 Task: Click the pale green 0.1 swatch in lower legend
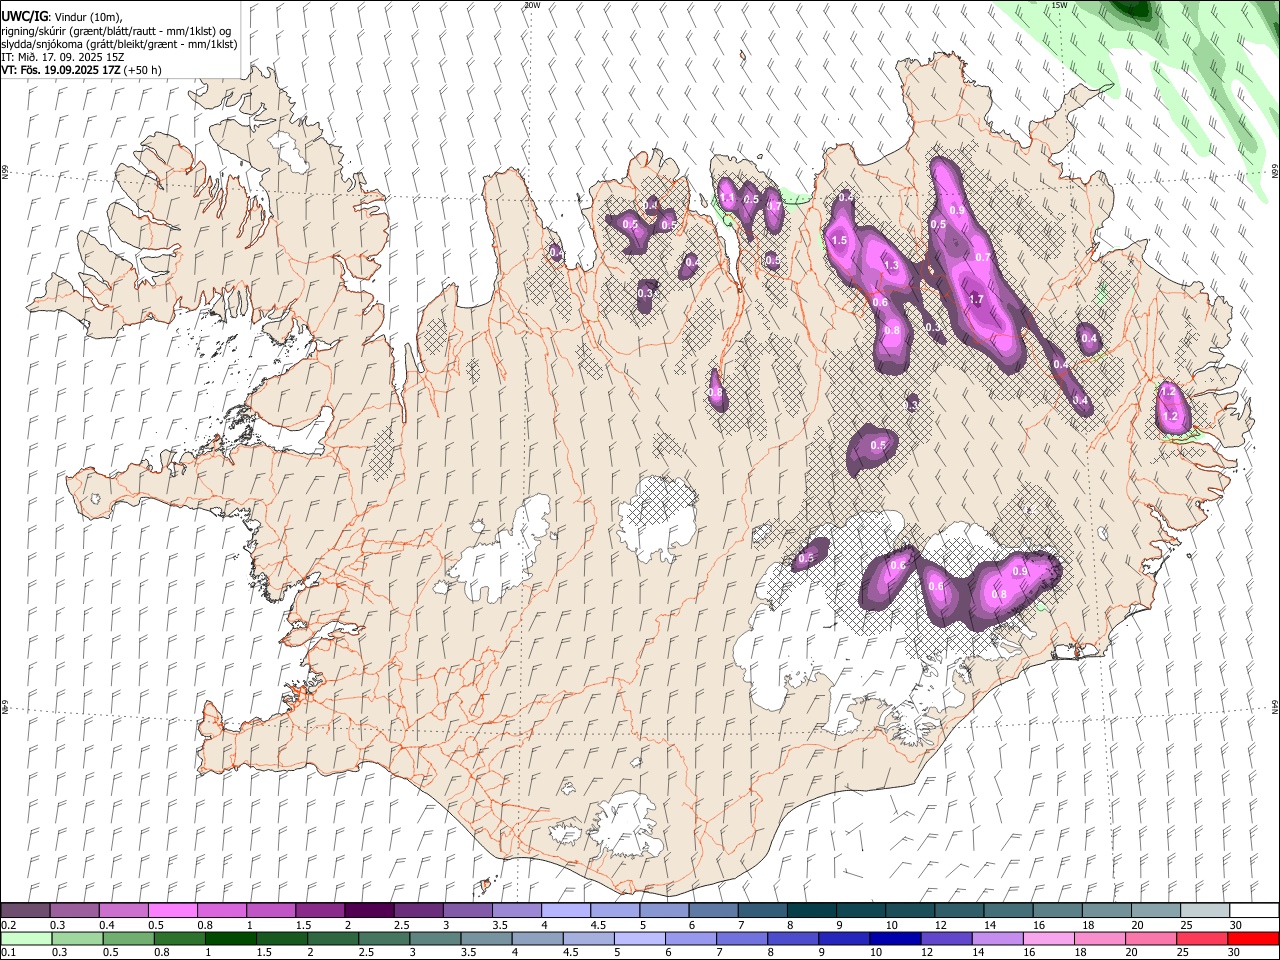(x=26, y=938)
